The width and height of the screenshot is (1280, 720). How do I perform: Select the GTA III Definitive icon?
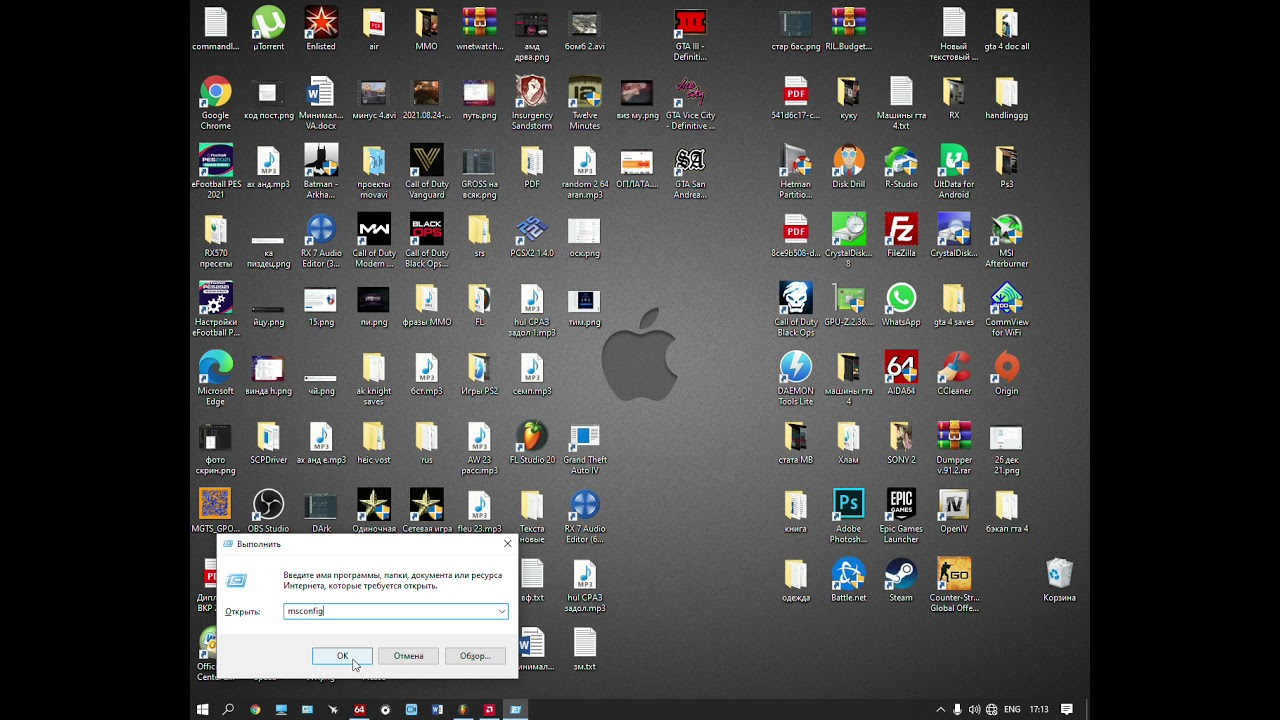690,34
